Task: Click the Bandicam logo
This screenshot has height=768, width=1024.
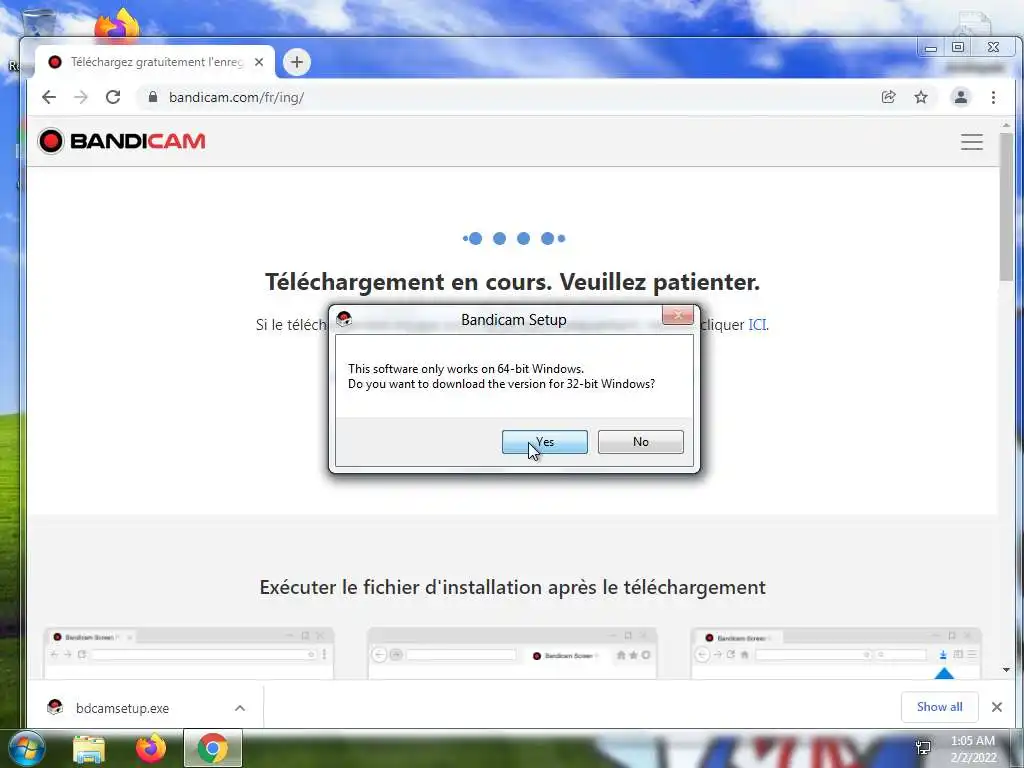Action: [x=121, y=141]
